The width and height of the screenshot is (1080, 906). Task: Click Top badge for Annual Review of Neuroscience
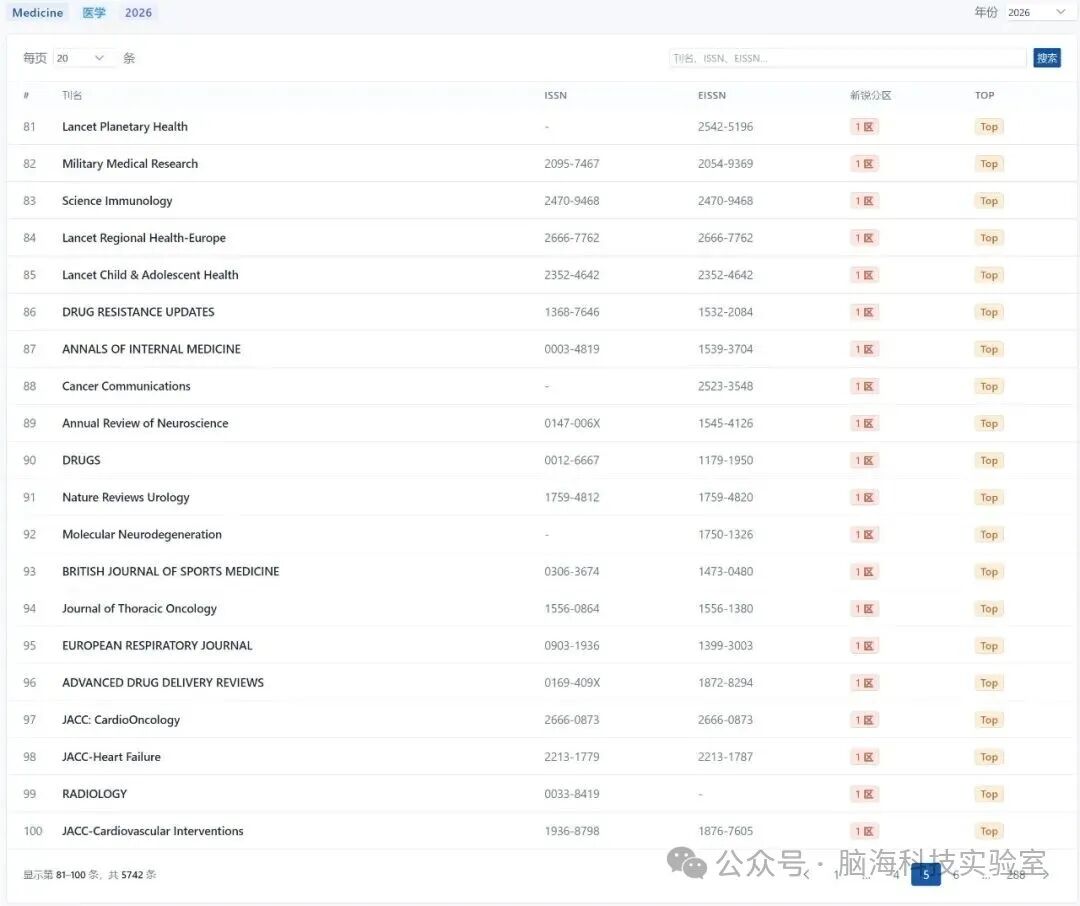989,424
